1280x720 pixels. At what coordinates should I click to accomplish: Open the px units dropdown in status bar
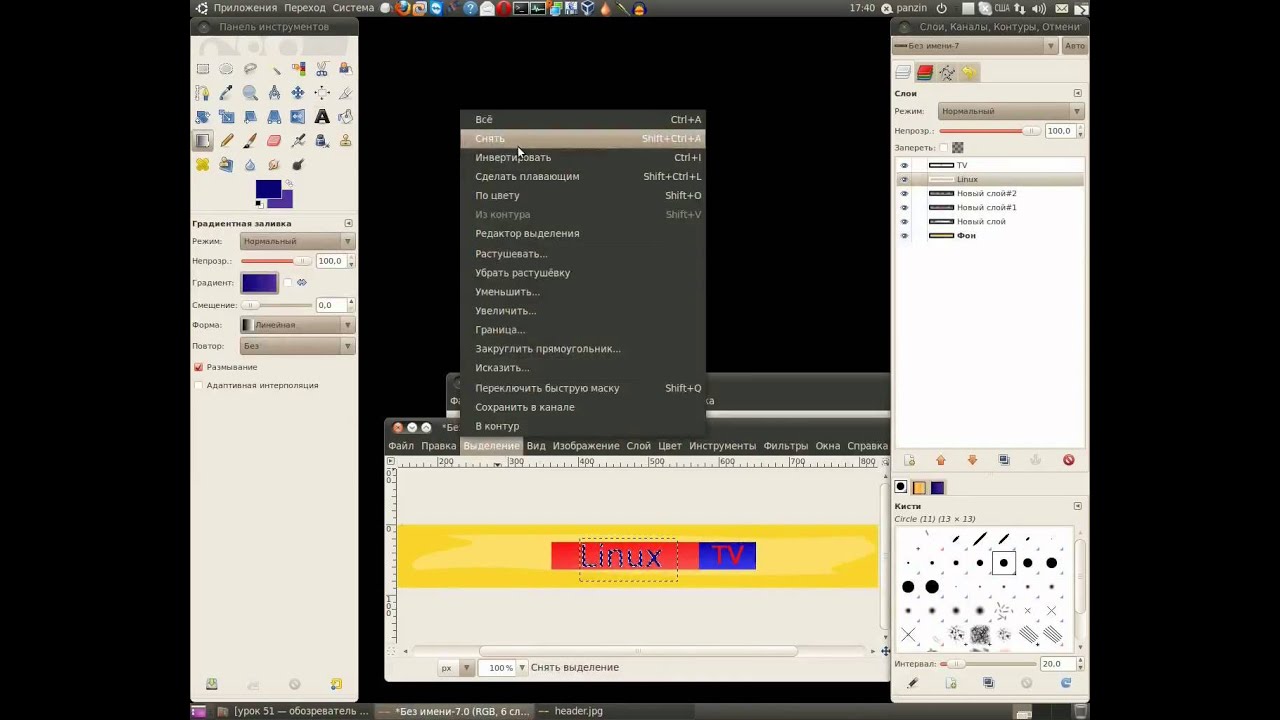pyautogui.click(x=456, y=667)
